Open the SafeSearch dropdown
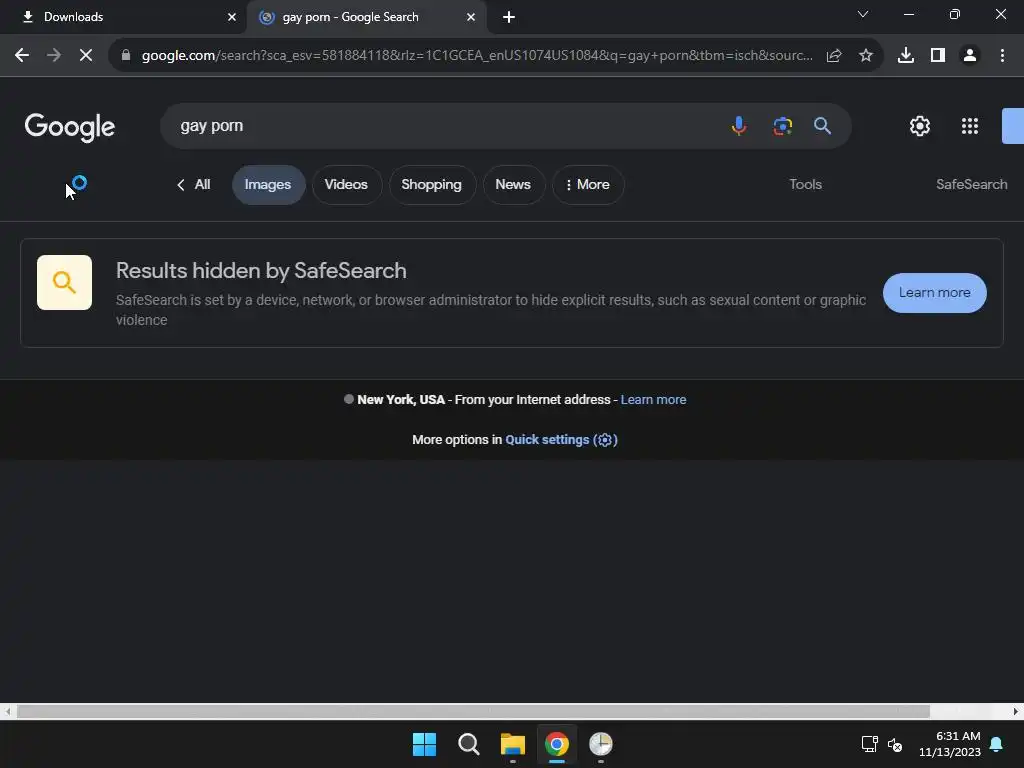1024x768 pixels. click(x=971, y=185)
